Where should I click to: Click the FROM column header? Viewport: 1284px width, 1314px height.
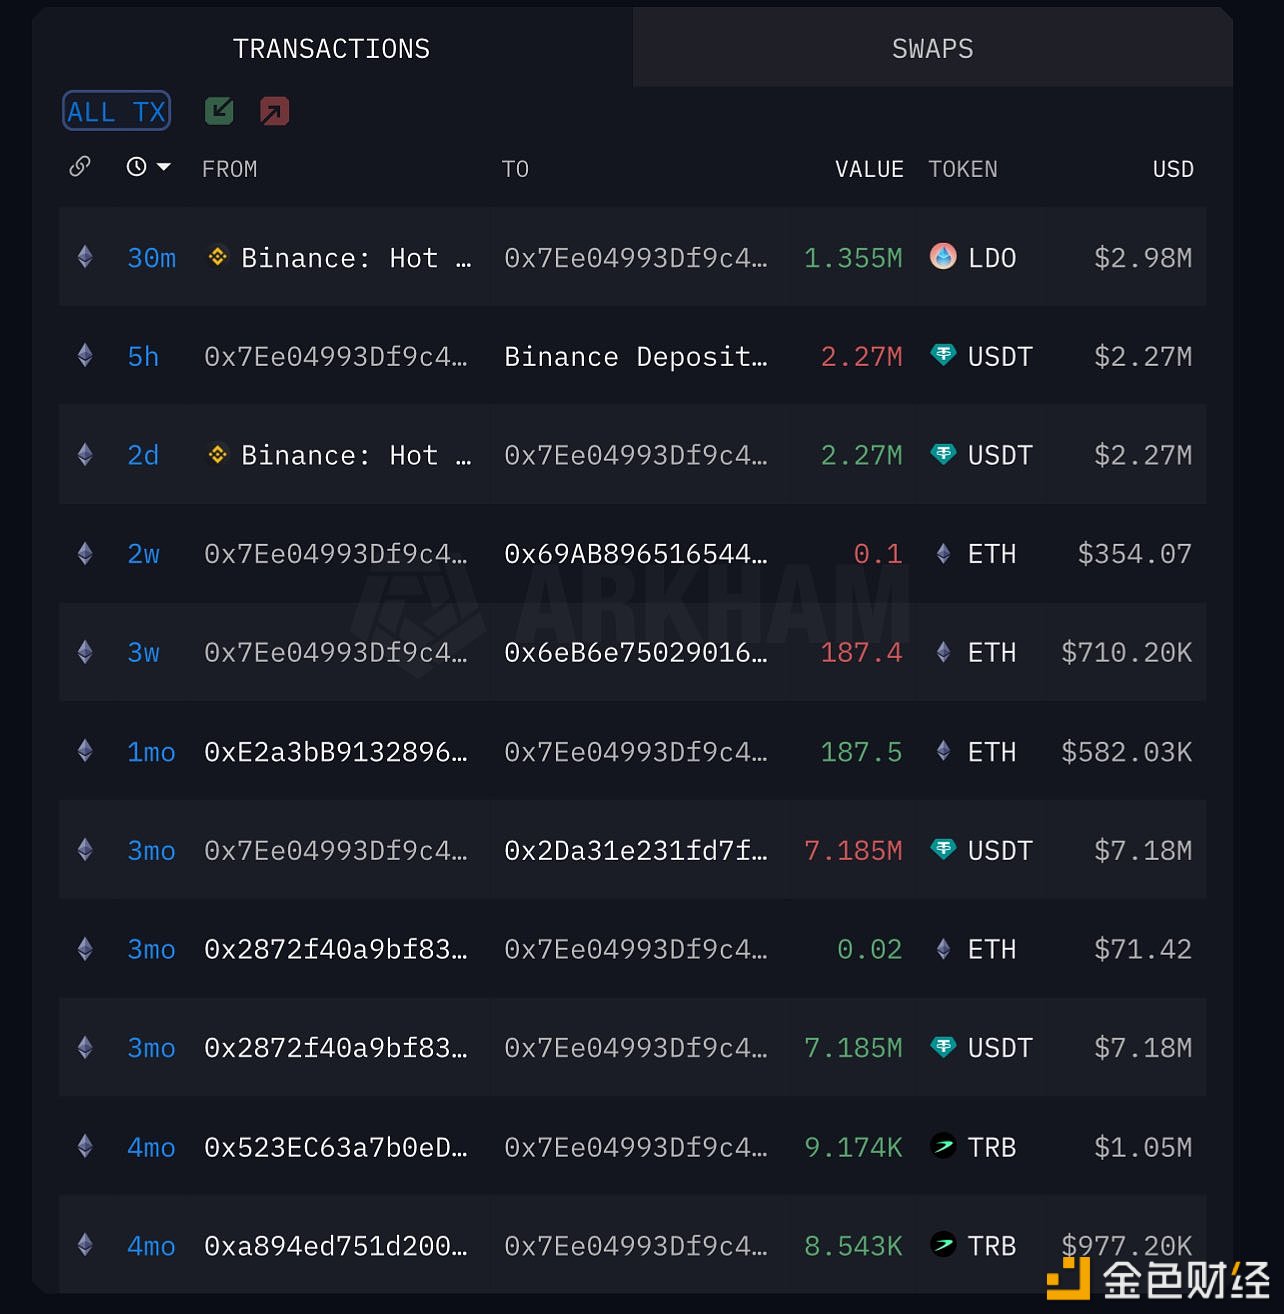[229, 169]
